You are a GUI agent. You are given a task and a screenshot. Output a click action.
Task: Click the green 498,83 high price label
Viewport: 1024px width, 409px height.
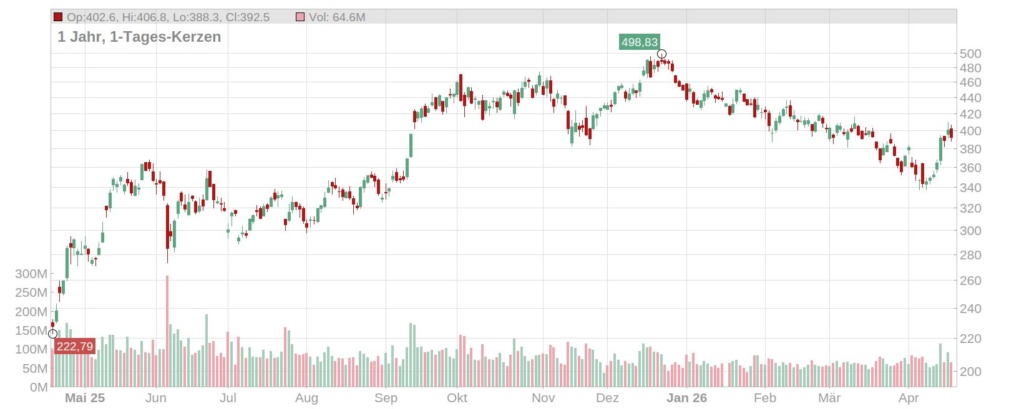coord(637,41)
